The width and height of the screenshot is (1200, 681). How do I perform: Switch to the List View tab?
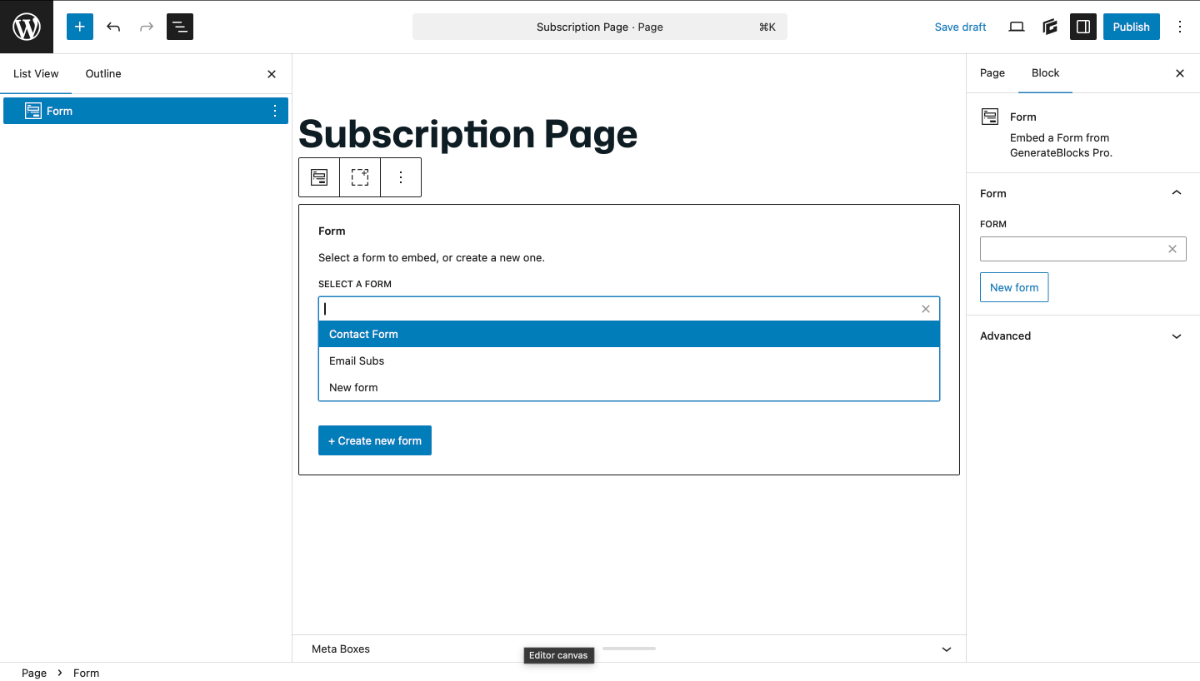pos(36,74)
